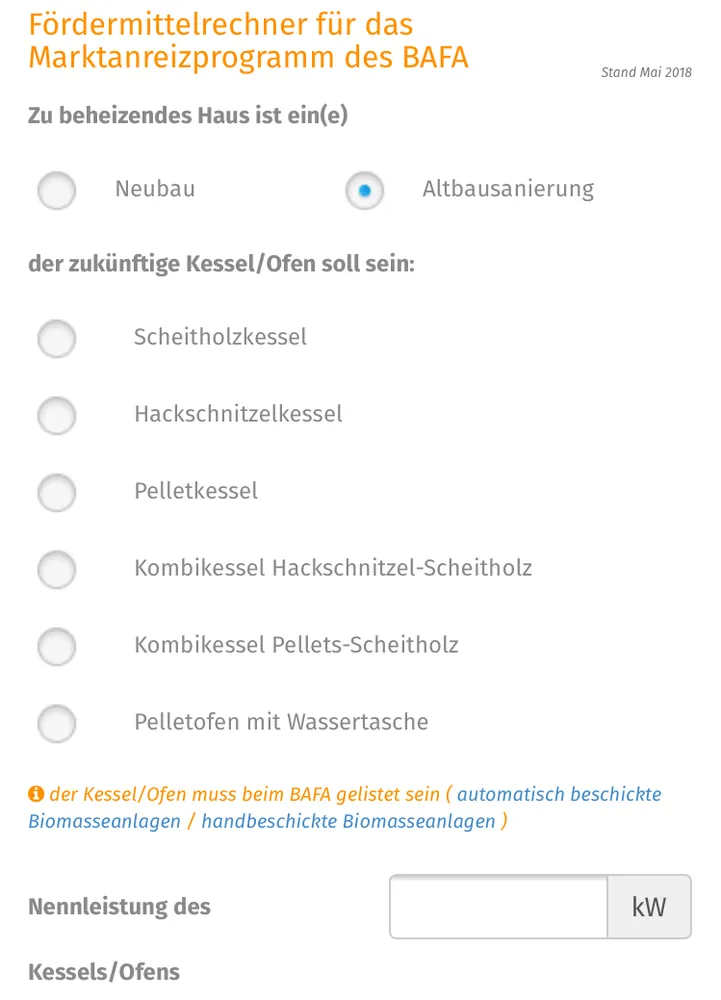Select the Neubau radio button
This screenshot has height=1000, width=721.
[x=57, y=190]
